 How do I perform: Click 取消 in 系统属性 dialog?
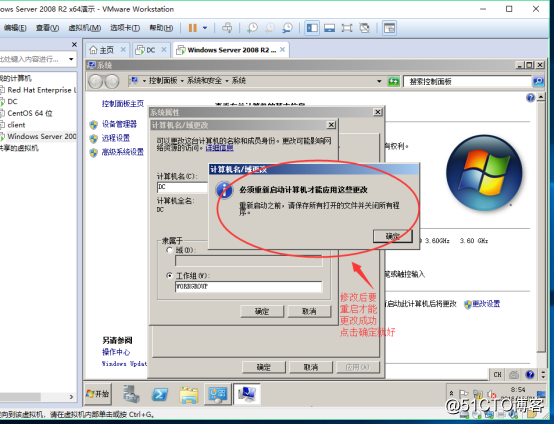tap(311, 367)
